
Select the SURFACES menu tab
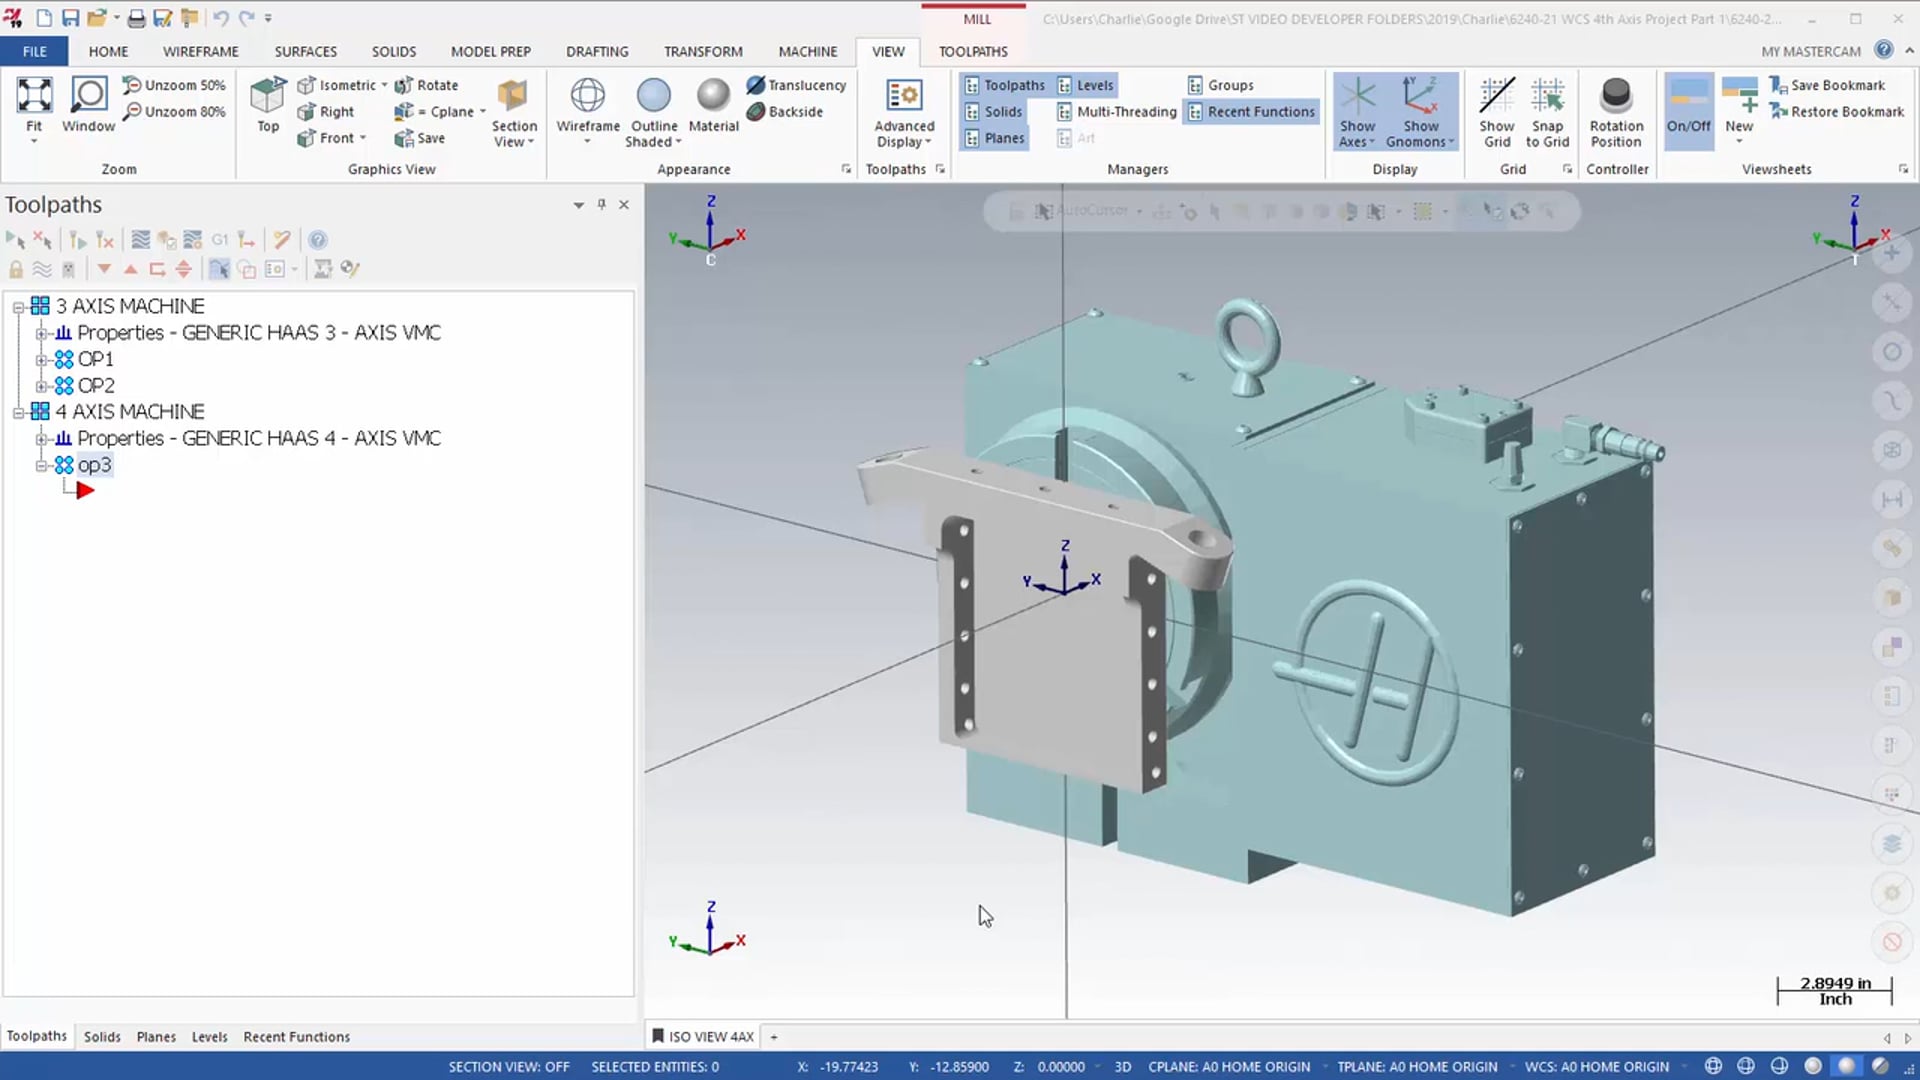305,50
